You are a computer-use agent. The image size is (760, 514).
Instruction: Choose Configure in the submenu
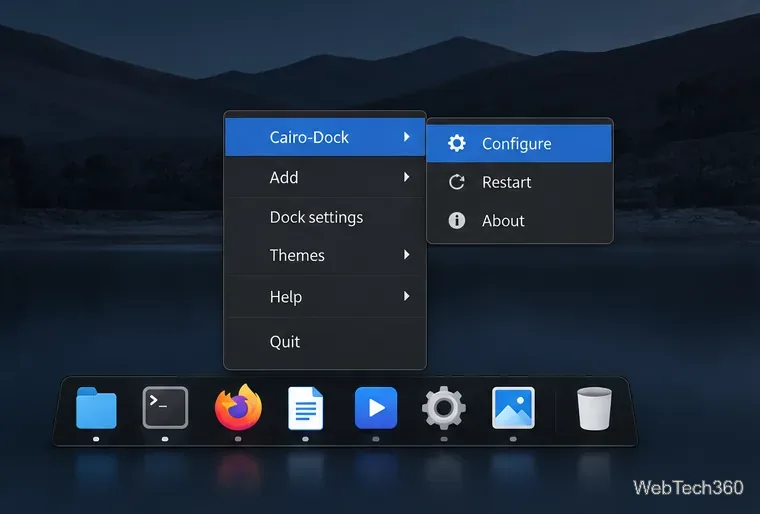[519, 144]
